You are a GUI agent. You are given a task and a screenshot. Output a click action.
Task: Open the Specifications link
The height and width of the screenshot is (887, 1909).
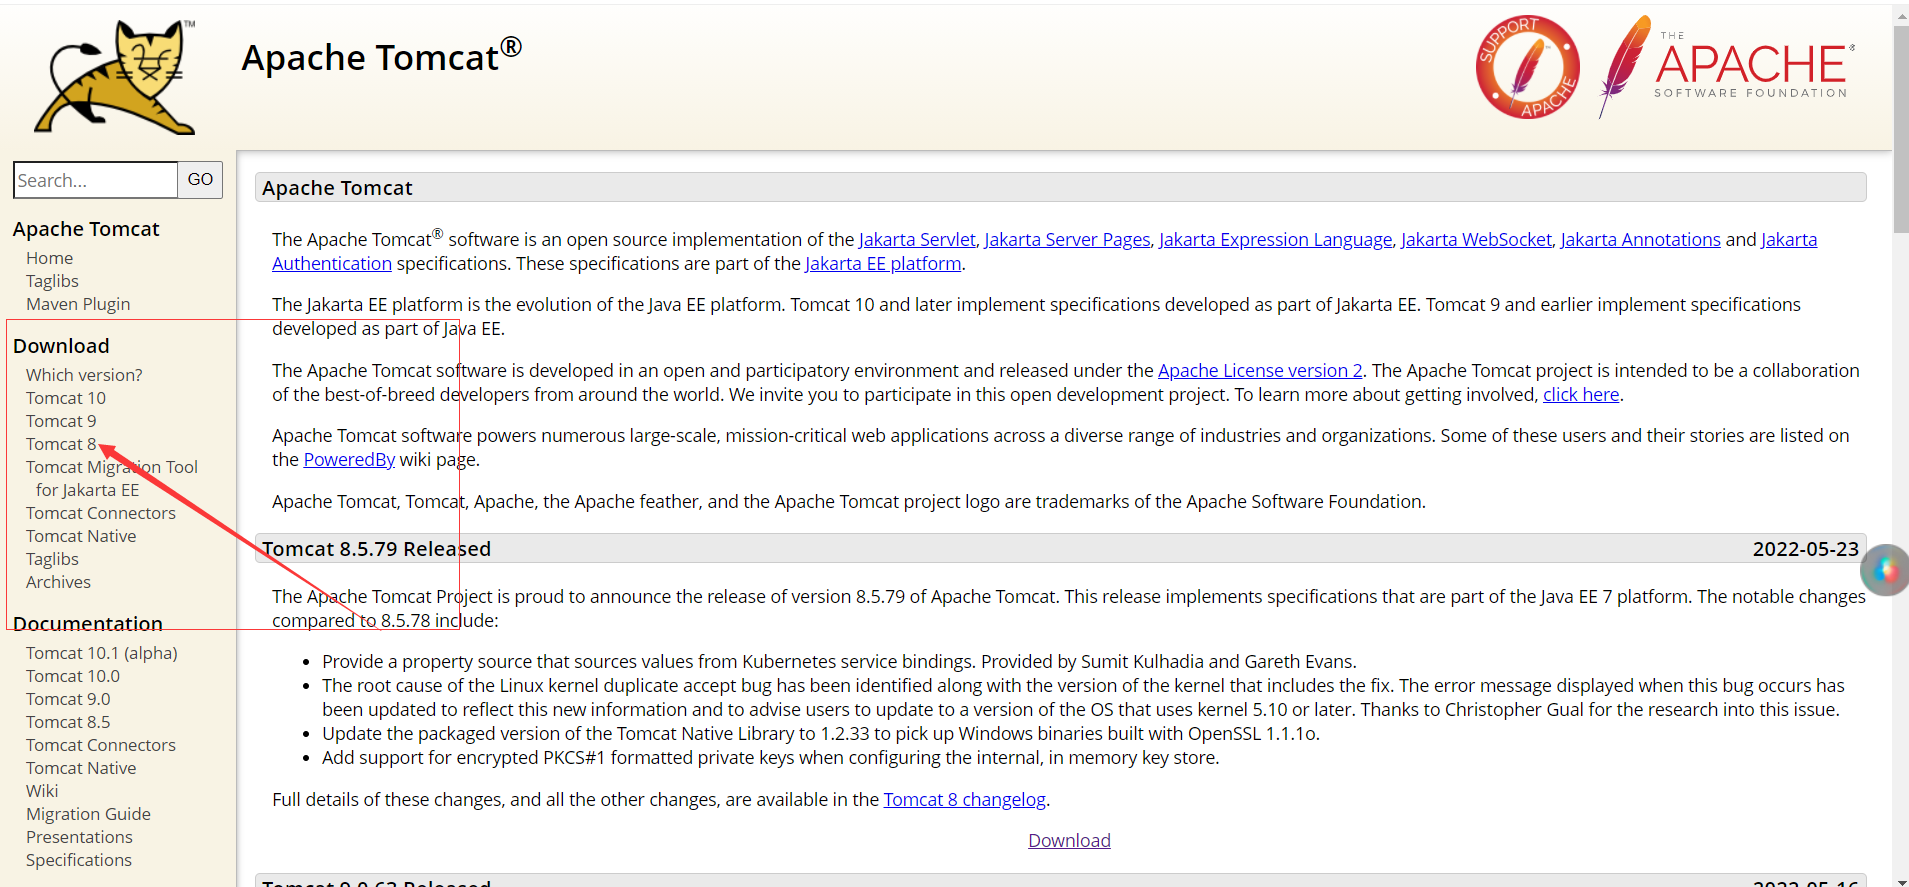[79, 860]
